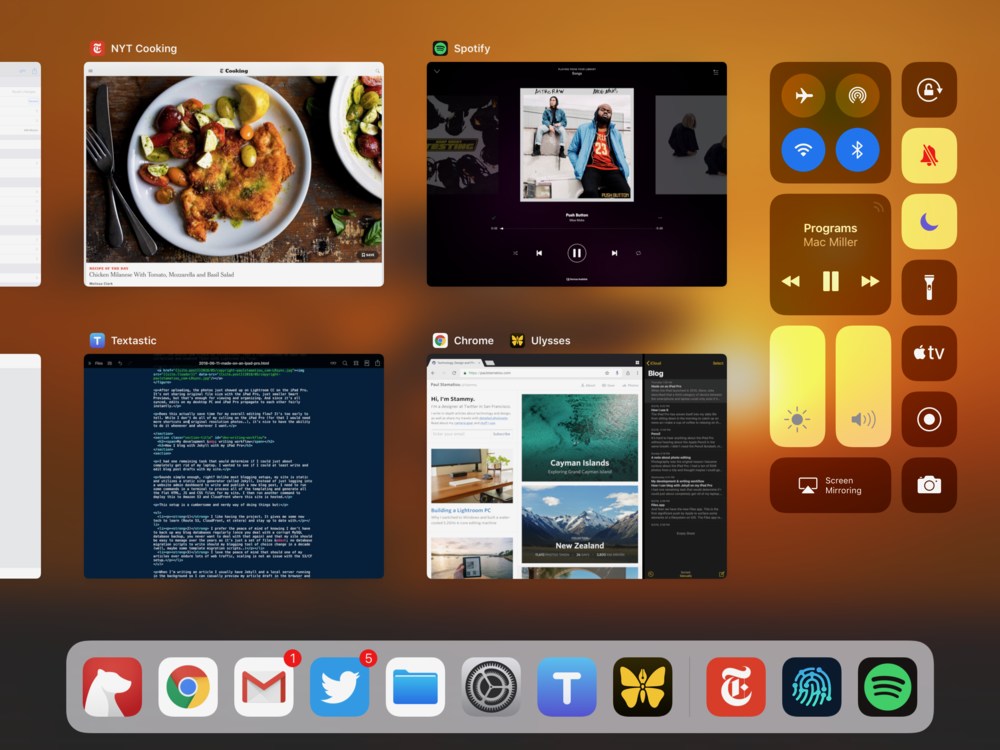
Task: Open Screen Mirroring options
Action: pyautogui.click(x=830, y=486)
